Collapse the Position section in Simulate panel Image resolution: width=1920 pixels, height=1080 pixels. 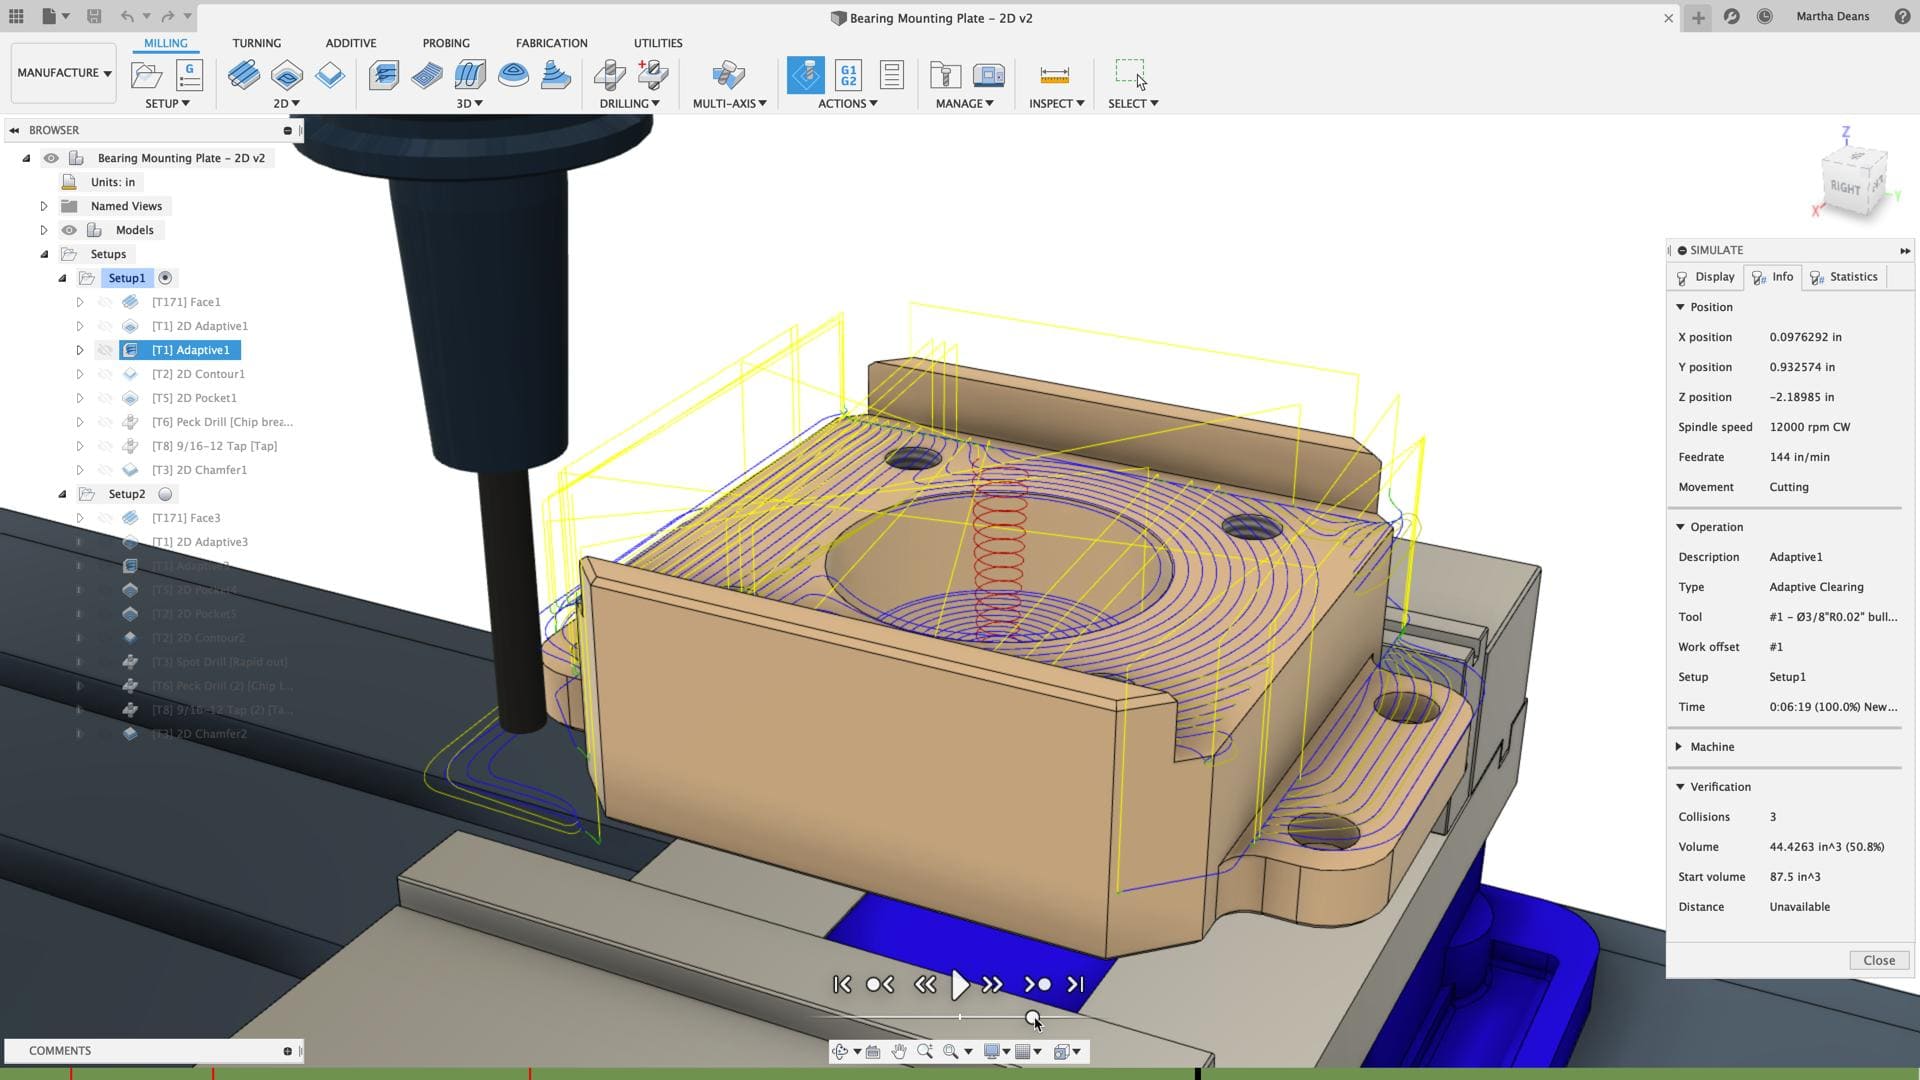point(1680,307)
